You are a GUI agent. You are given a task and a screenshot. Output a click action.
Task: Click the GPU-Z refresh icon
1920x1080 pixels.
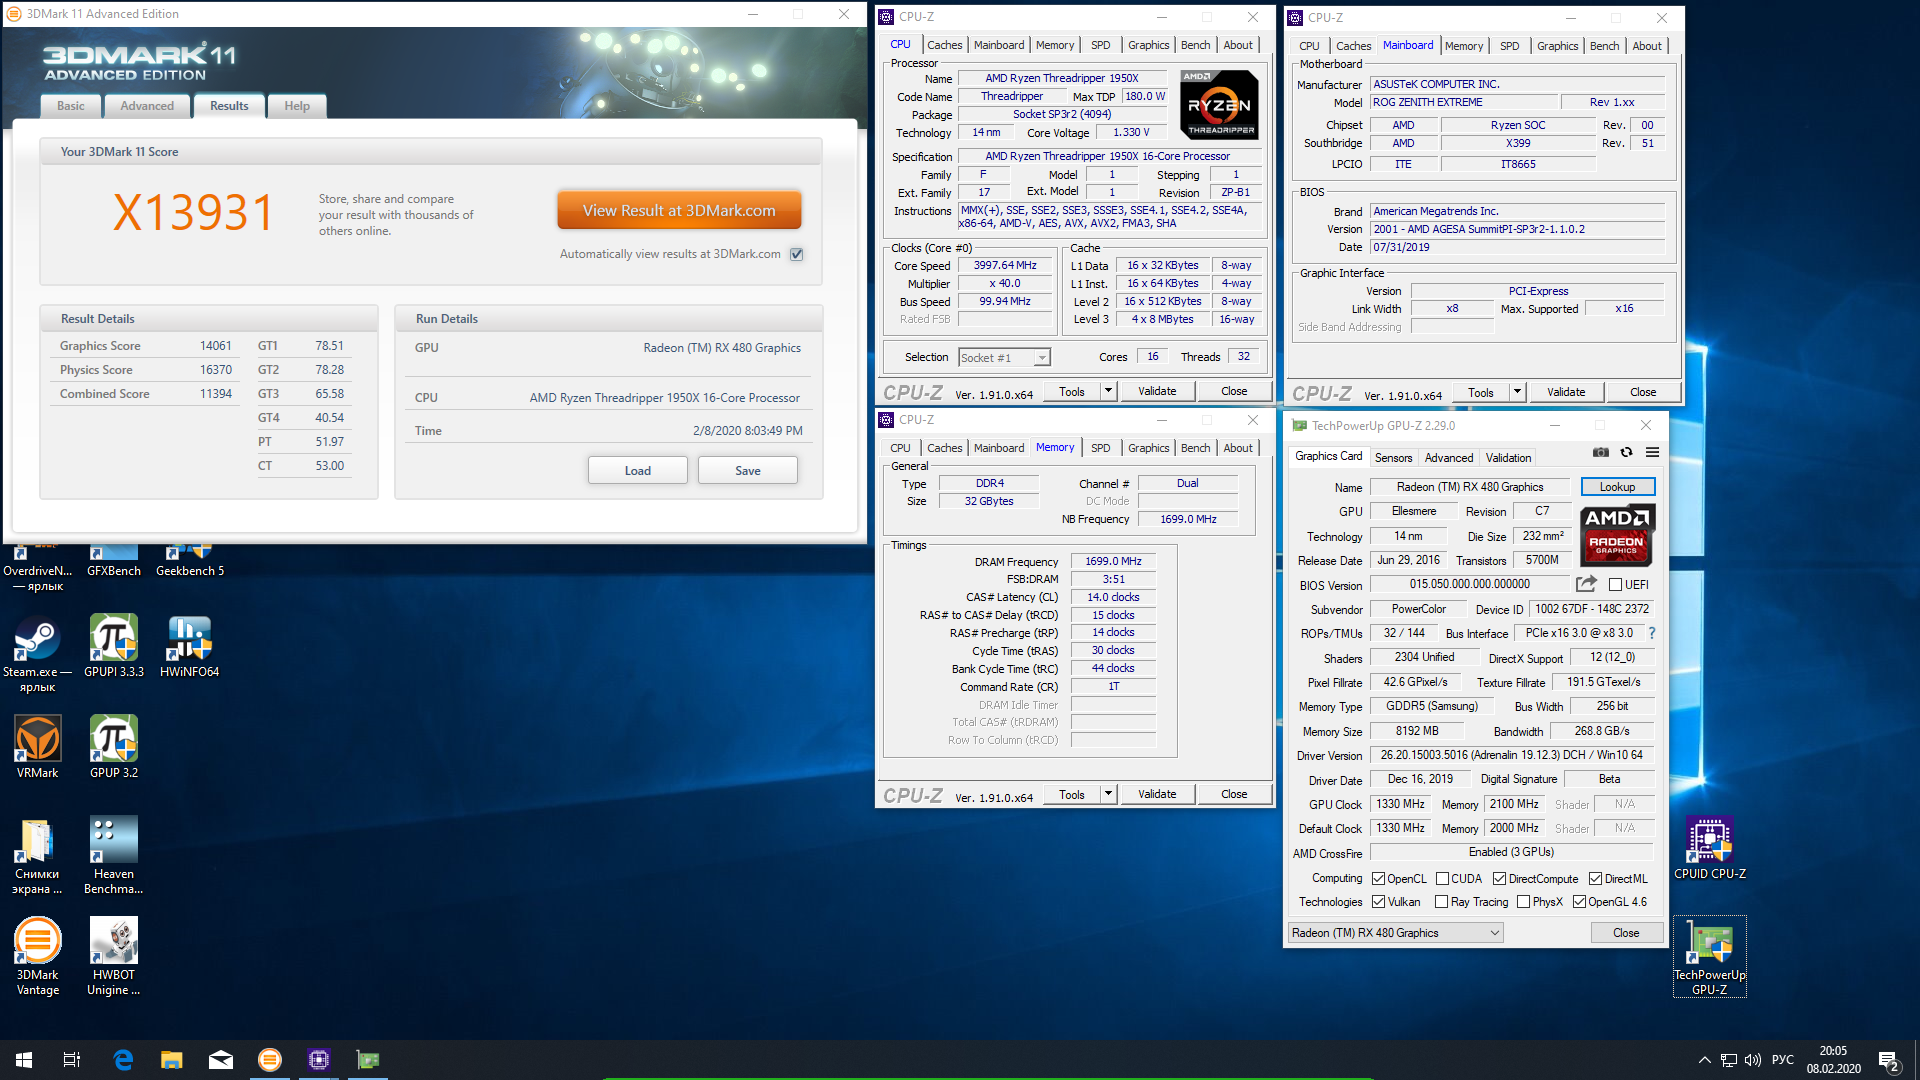tap(1627, 453)
